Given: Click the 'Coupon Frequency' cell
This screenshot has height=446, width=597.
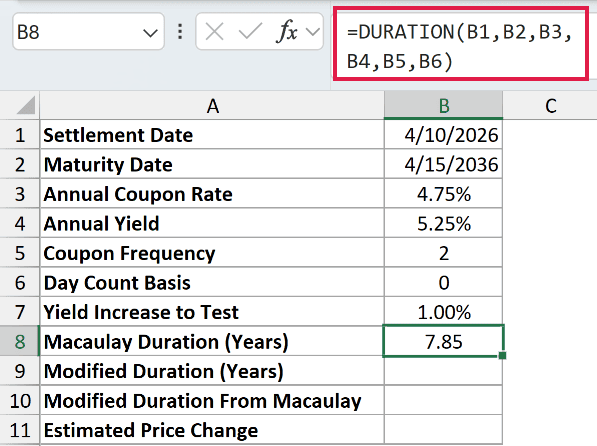Looking at the screenshot, I should tap(212, 253).
